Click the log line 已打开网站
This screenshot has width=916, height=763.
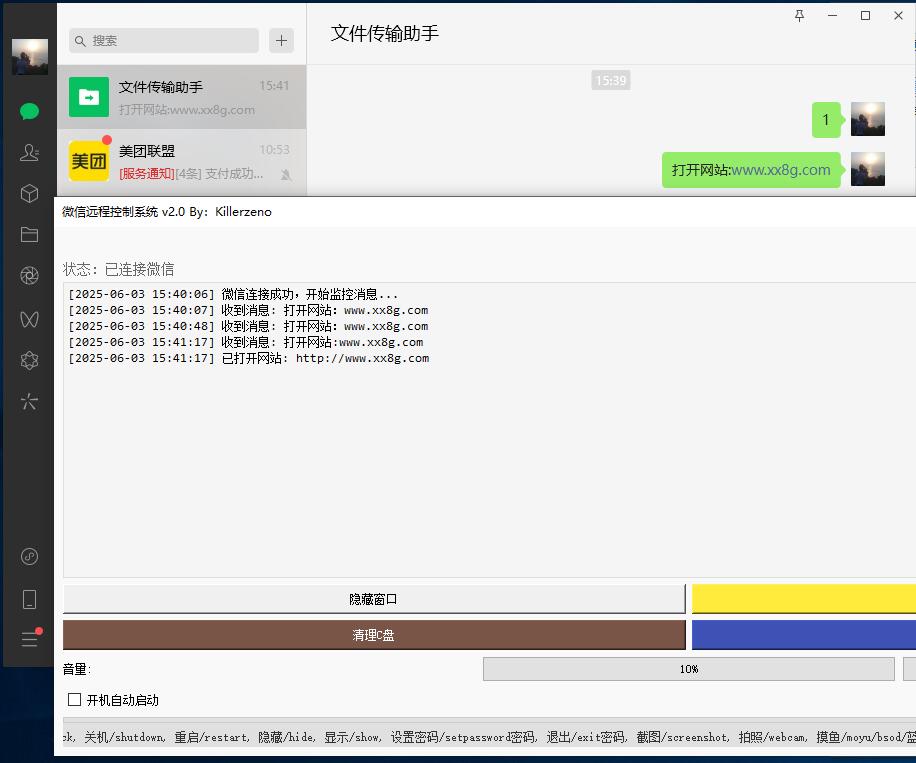(249, 358)
